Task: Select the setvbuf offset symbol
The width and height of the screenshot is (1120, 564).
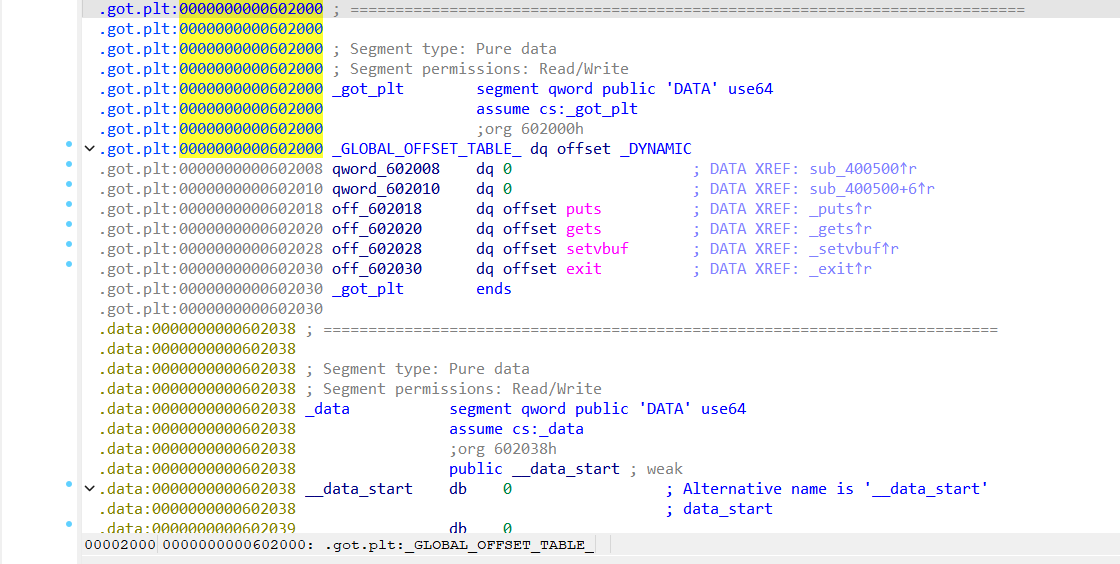Action: pyautogui.click(x=597, y=249)
